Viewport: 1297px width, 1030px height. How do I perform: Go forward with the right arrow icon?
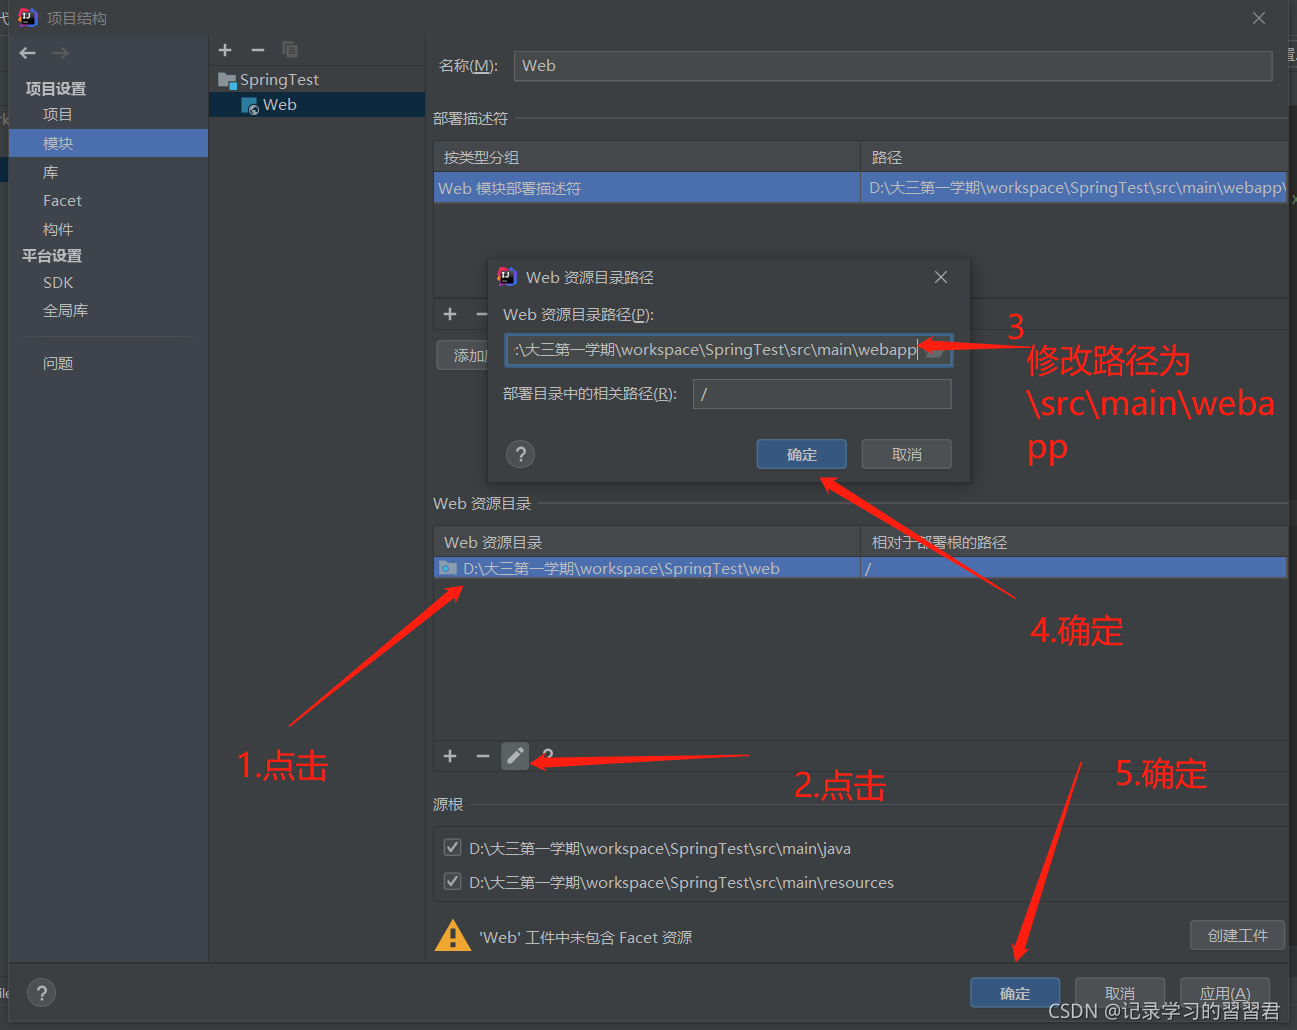[x=60, y=53]
